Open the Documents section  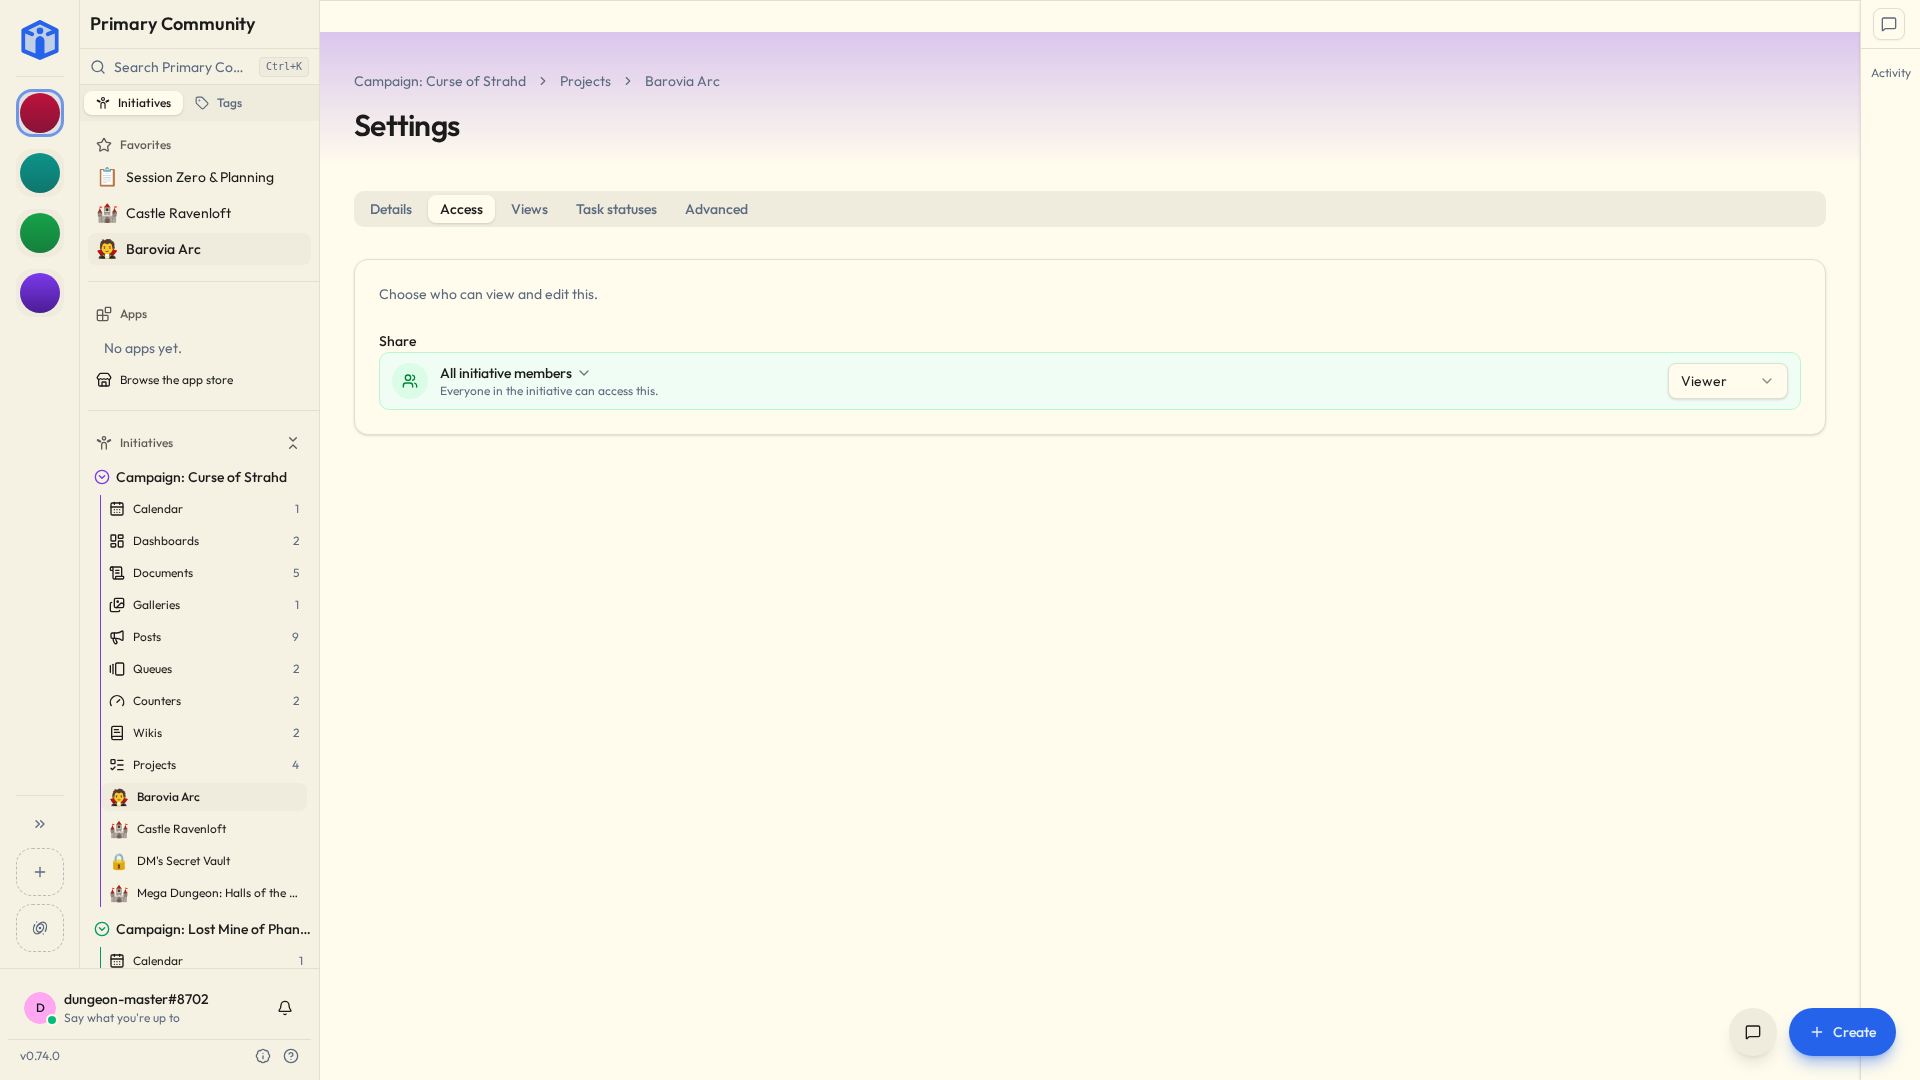pyautogui.click(x=205, y=573)
